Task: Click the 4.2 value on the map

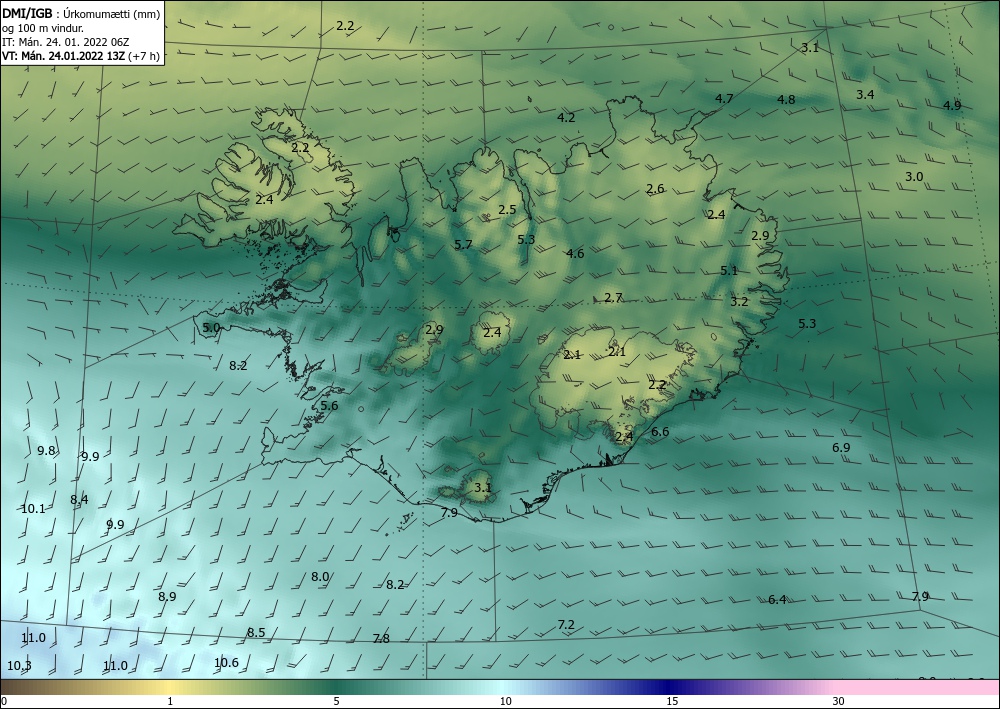Action: [566, 117]
